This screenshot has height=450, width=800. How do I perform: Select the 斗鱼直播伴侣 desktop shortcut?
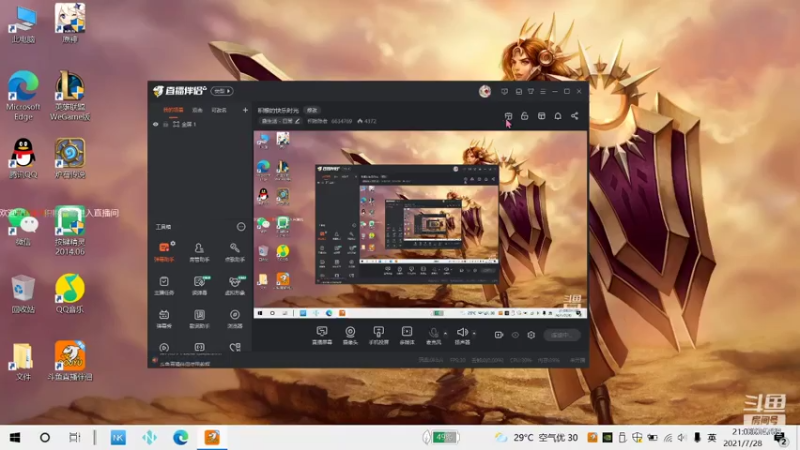click(70, 361)
